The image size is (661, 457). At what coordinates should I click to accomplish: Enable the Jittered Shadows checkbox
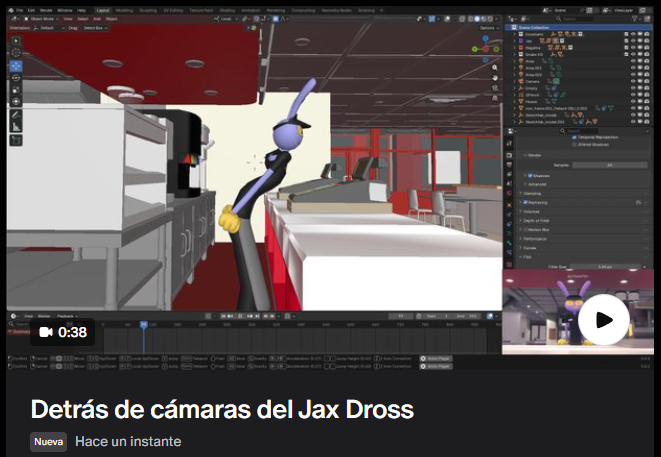coord(574,145)
